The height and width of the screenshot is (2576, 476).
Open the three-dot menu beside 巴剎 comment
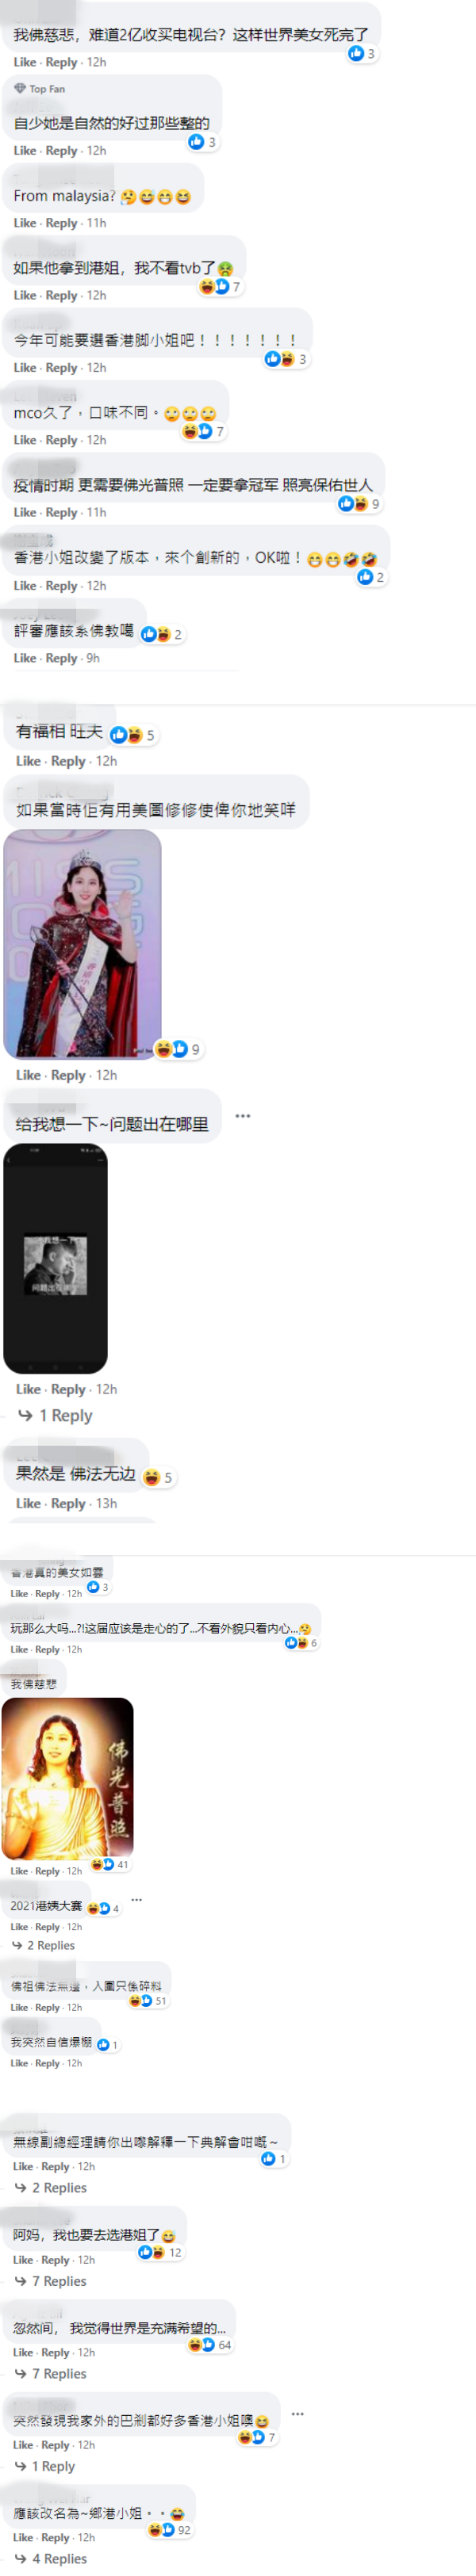tap(298, 2413)
